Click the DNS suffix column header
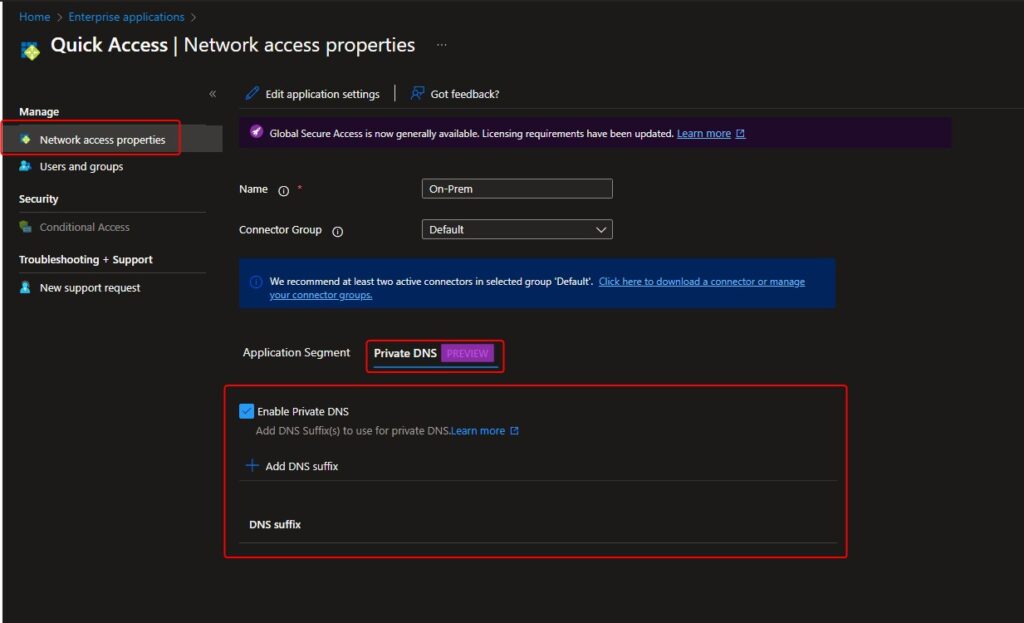The width and height of the screenshot is (1024, 623). (x=275, y=524)
